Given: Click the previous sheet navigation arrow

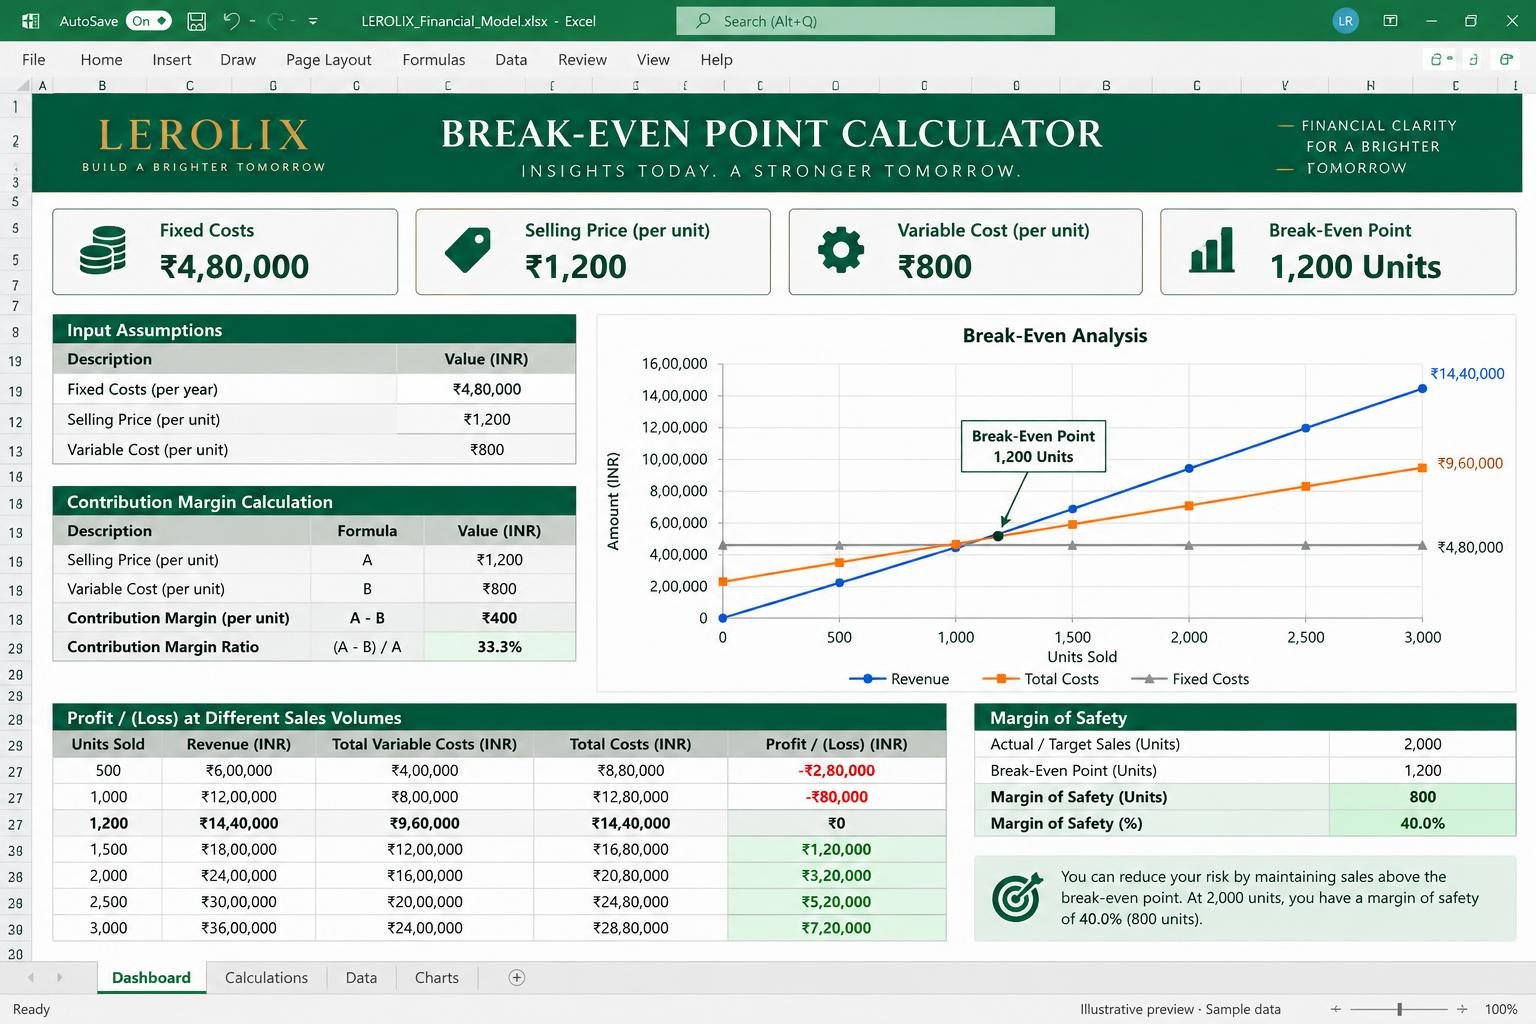Looking at the screenshot, I should (31, 978).
